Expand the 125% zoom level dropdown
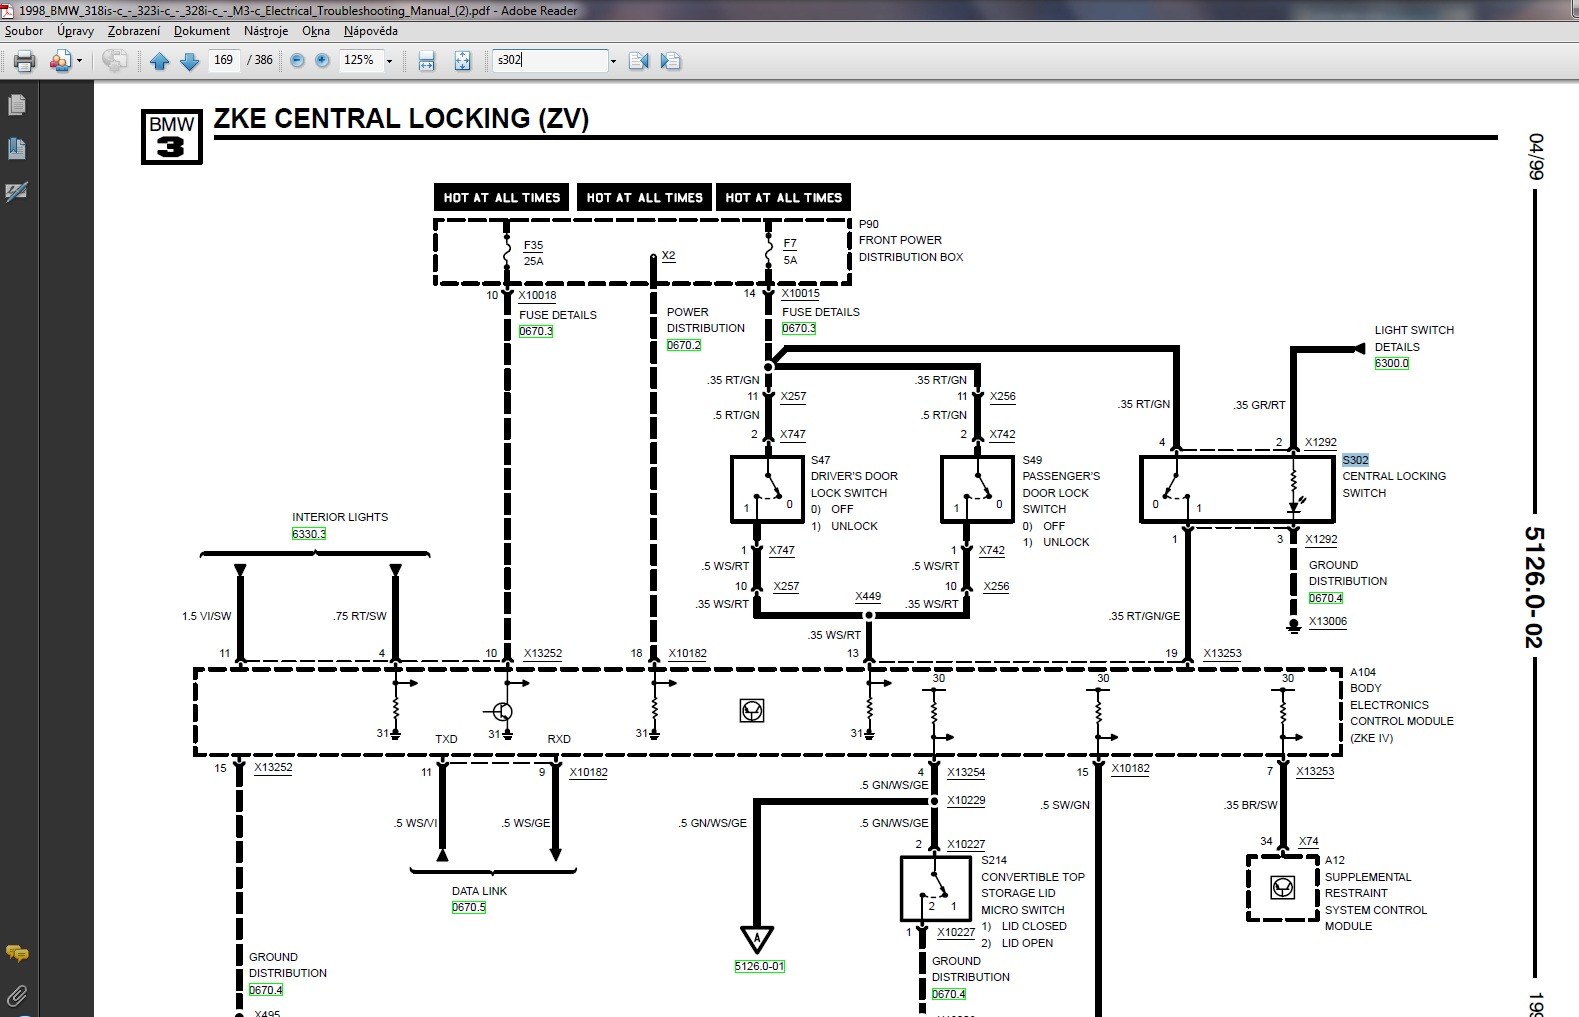Screen dimensions: 1579x1017 click(x=389, y=61)
